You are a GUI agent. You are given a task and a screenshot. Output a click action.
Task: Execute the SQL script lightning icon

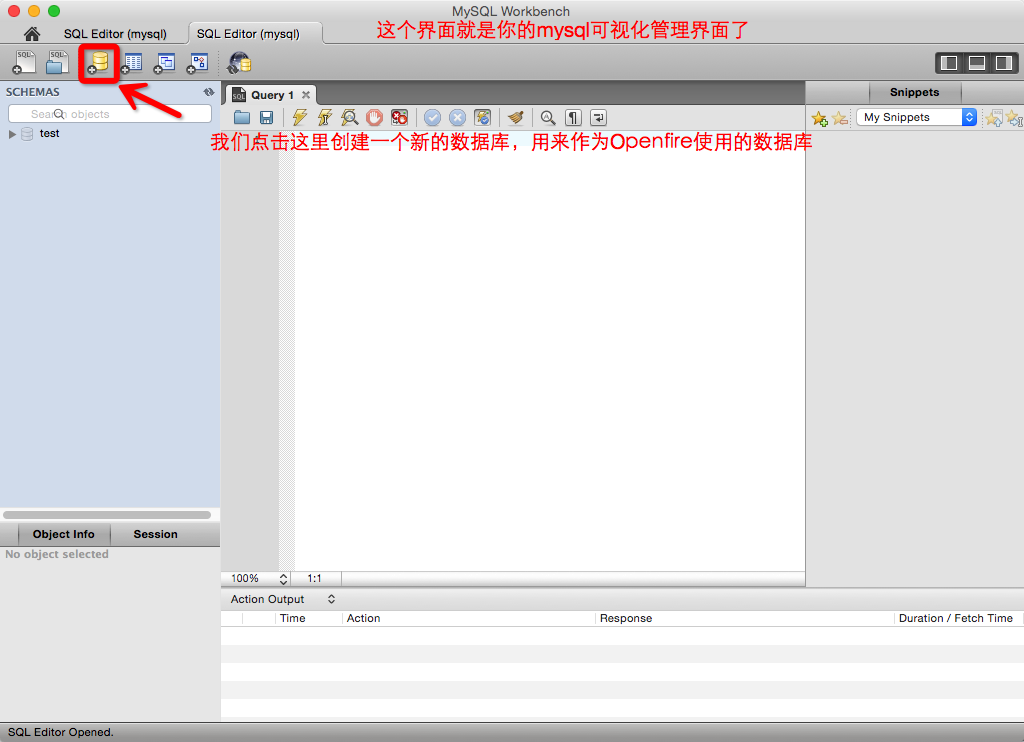300,118
